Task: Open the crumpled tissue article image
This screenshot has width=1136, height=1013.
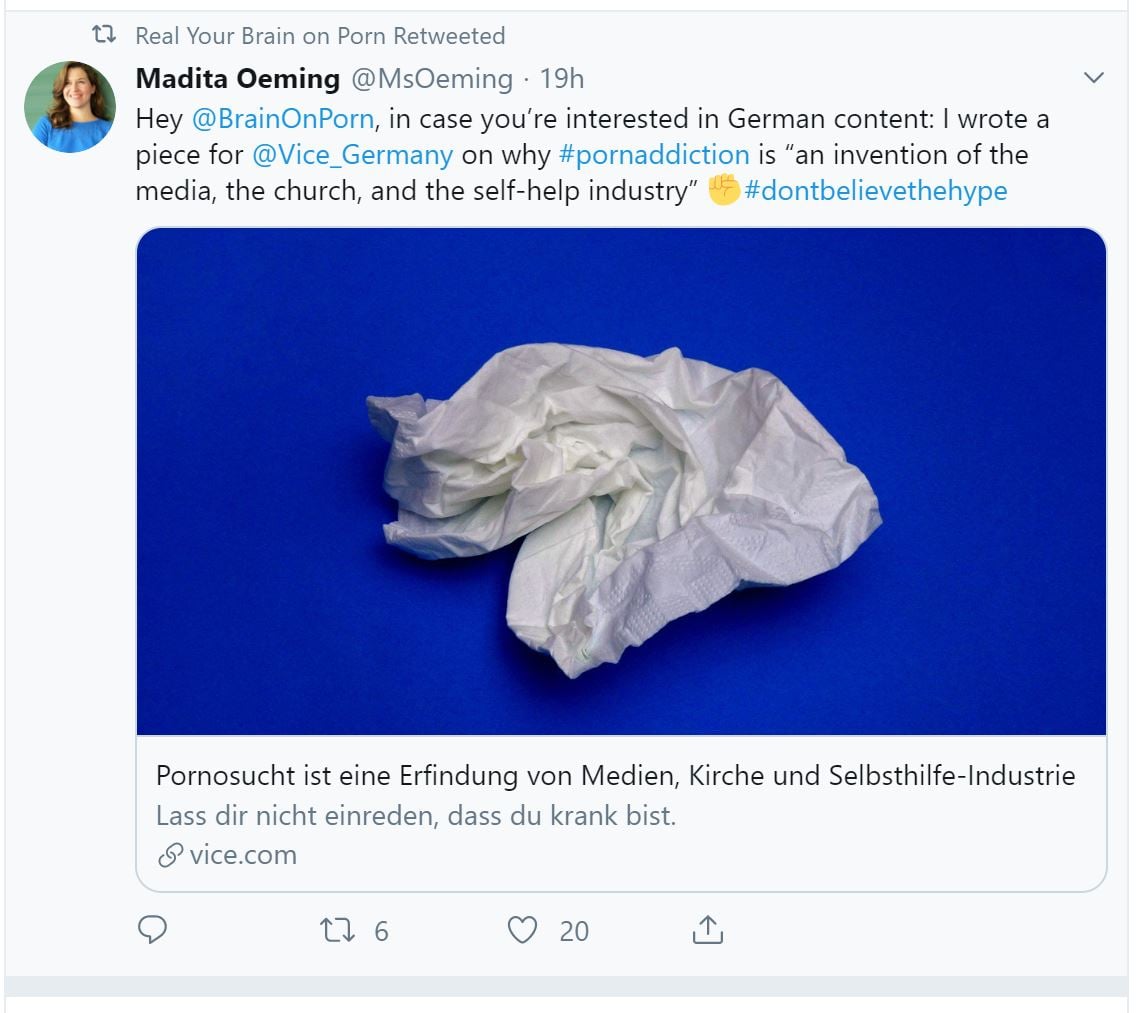Action: pos(621,481)
